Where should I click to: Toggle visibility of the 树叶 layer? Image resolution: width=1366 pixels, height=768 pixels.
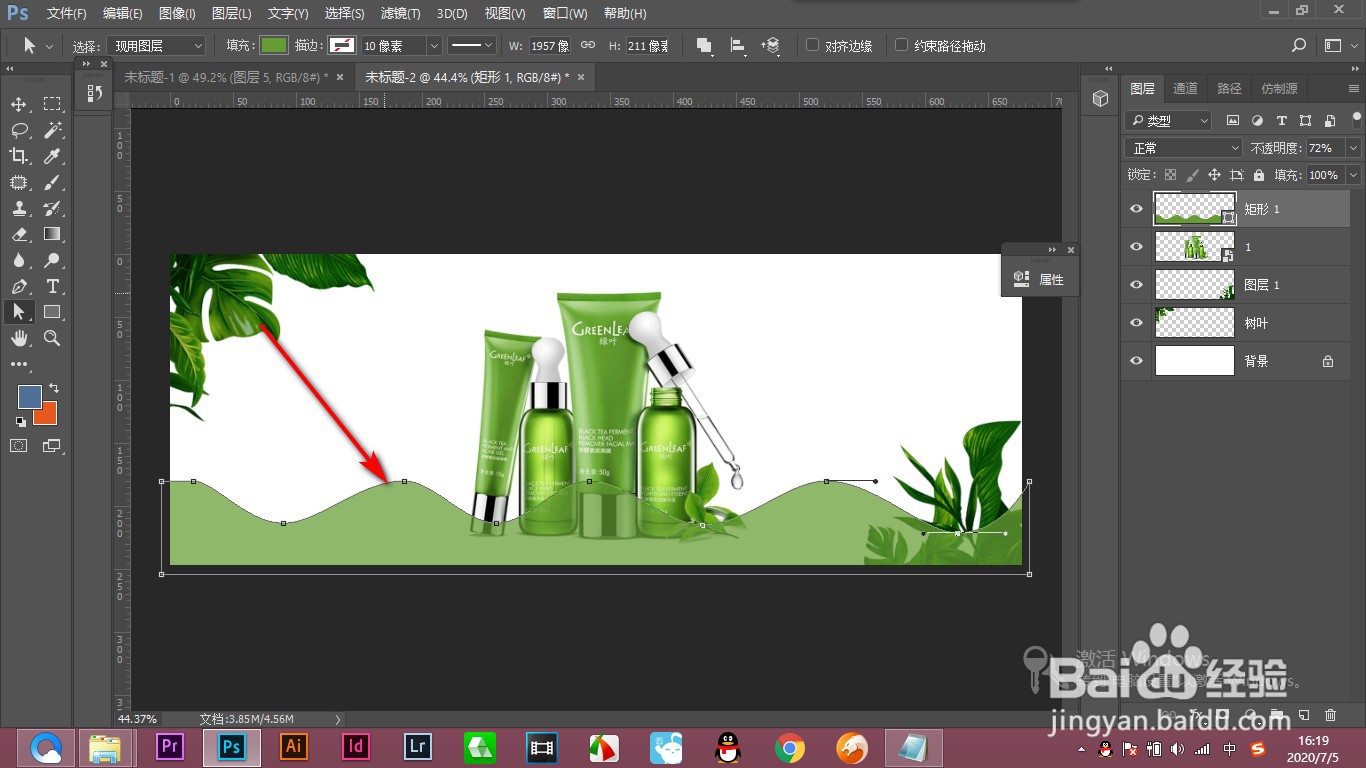pyautogui.click(x=1136, y=323)
